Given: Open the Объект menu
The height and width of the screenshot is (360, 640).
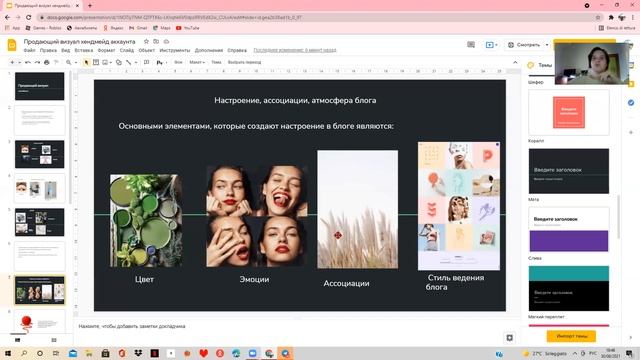Looking at the screenshot, I should 147,50.
